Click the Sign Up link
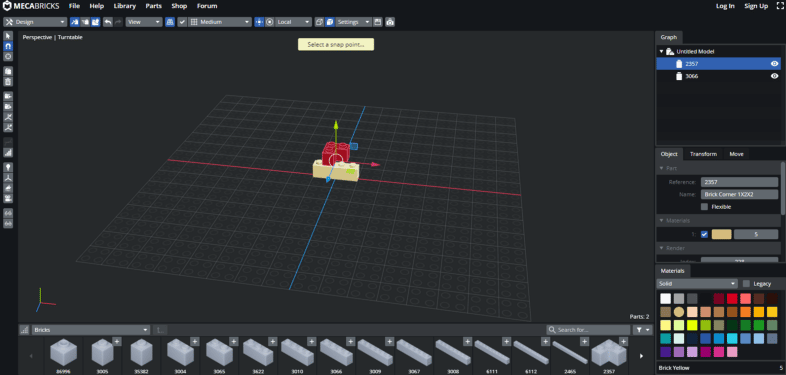Screen dimensions: 786x375 [756, 6]
